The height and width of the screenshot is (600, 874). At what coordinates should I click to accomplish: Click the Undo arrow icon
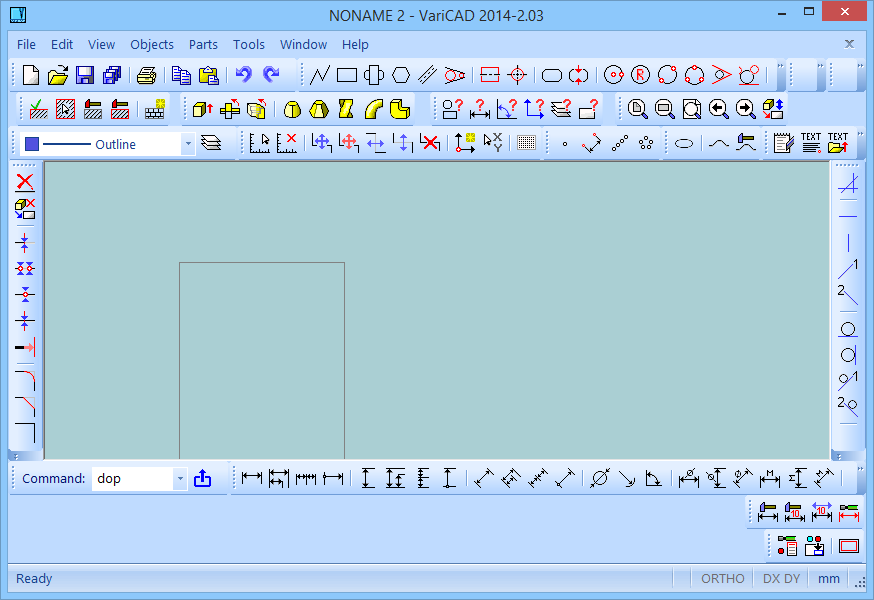tap(244, 75)
